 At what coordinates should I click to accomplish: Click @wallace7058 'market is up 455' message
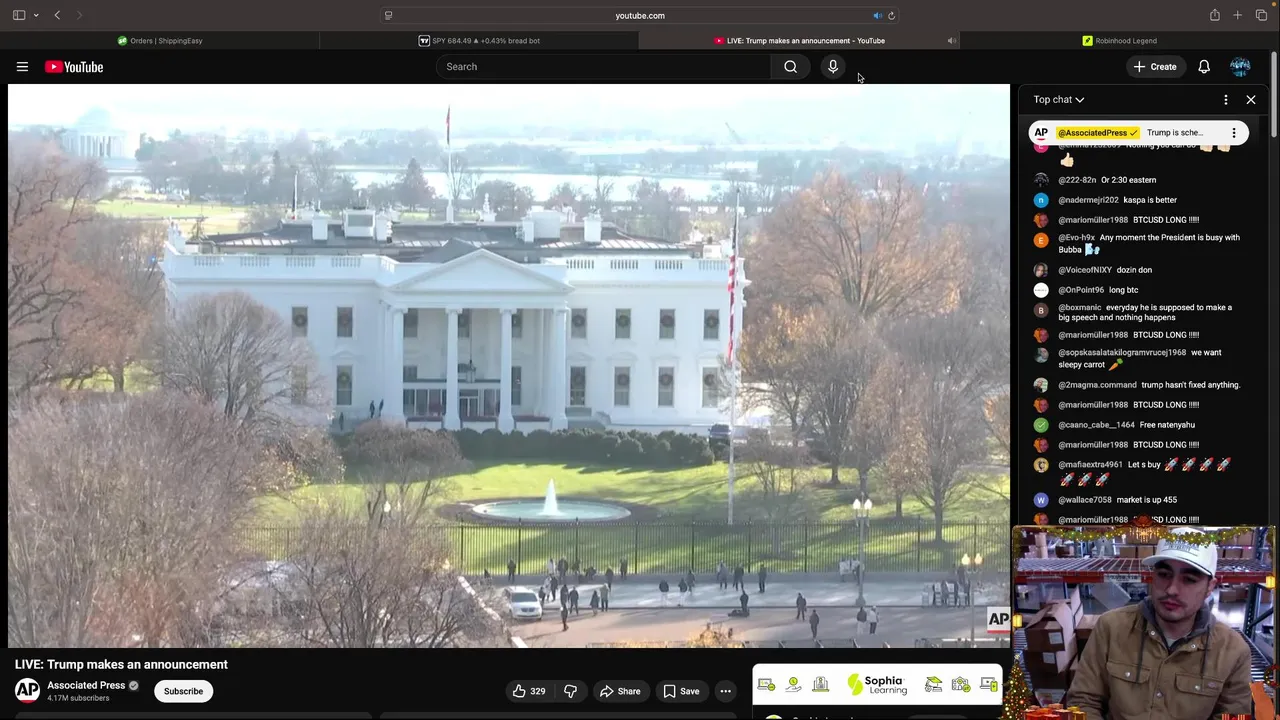(1146, 500)
